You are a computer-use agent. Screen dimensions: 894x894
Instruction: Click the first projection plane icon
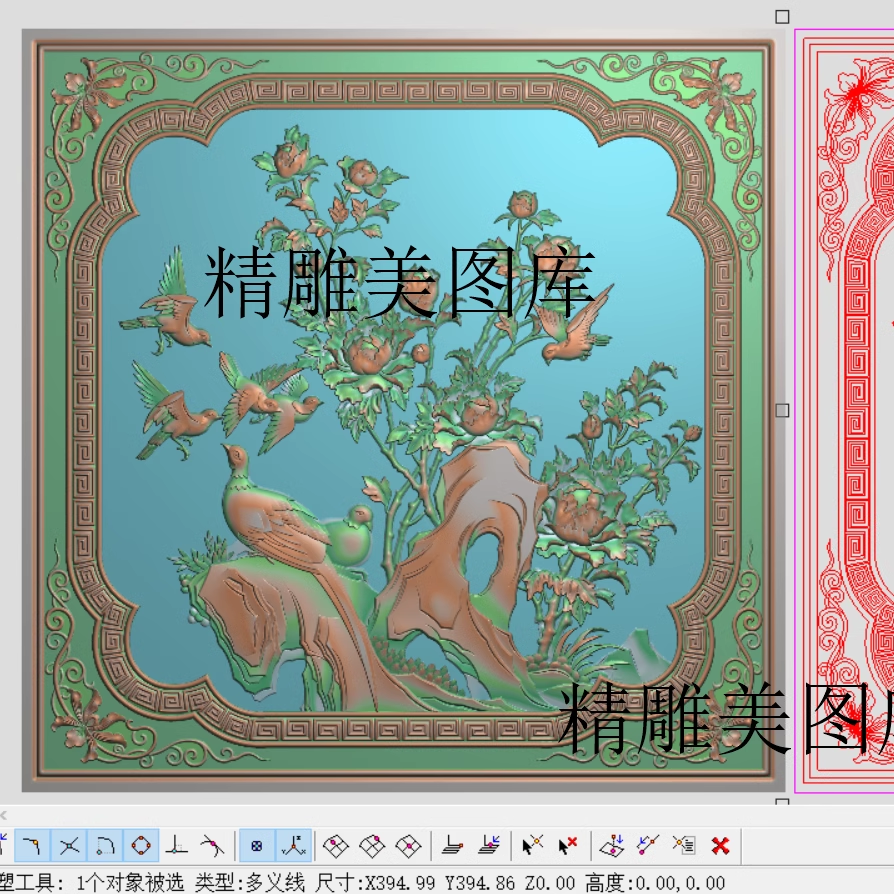pos(453,845)
